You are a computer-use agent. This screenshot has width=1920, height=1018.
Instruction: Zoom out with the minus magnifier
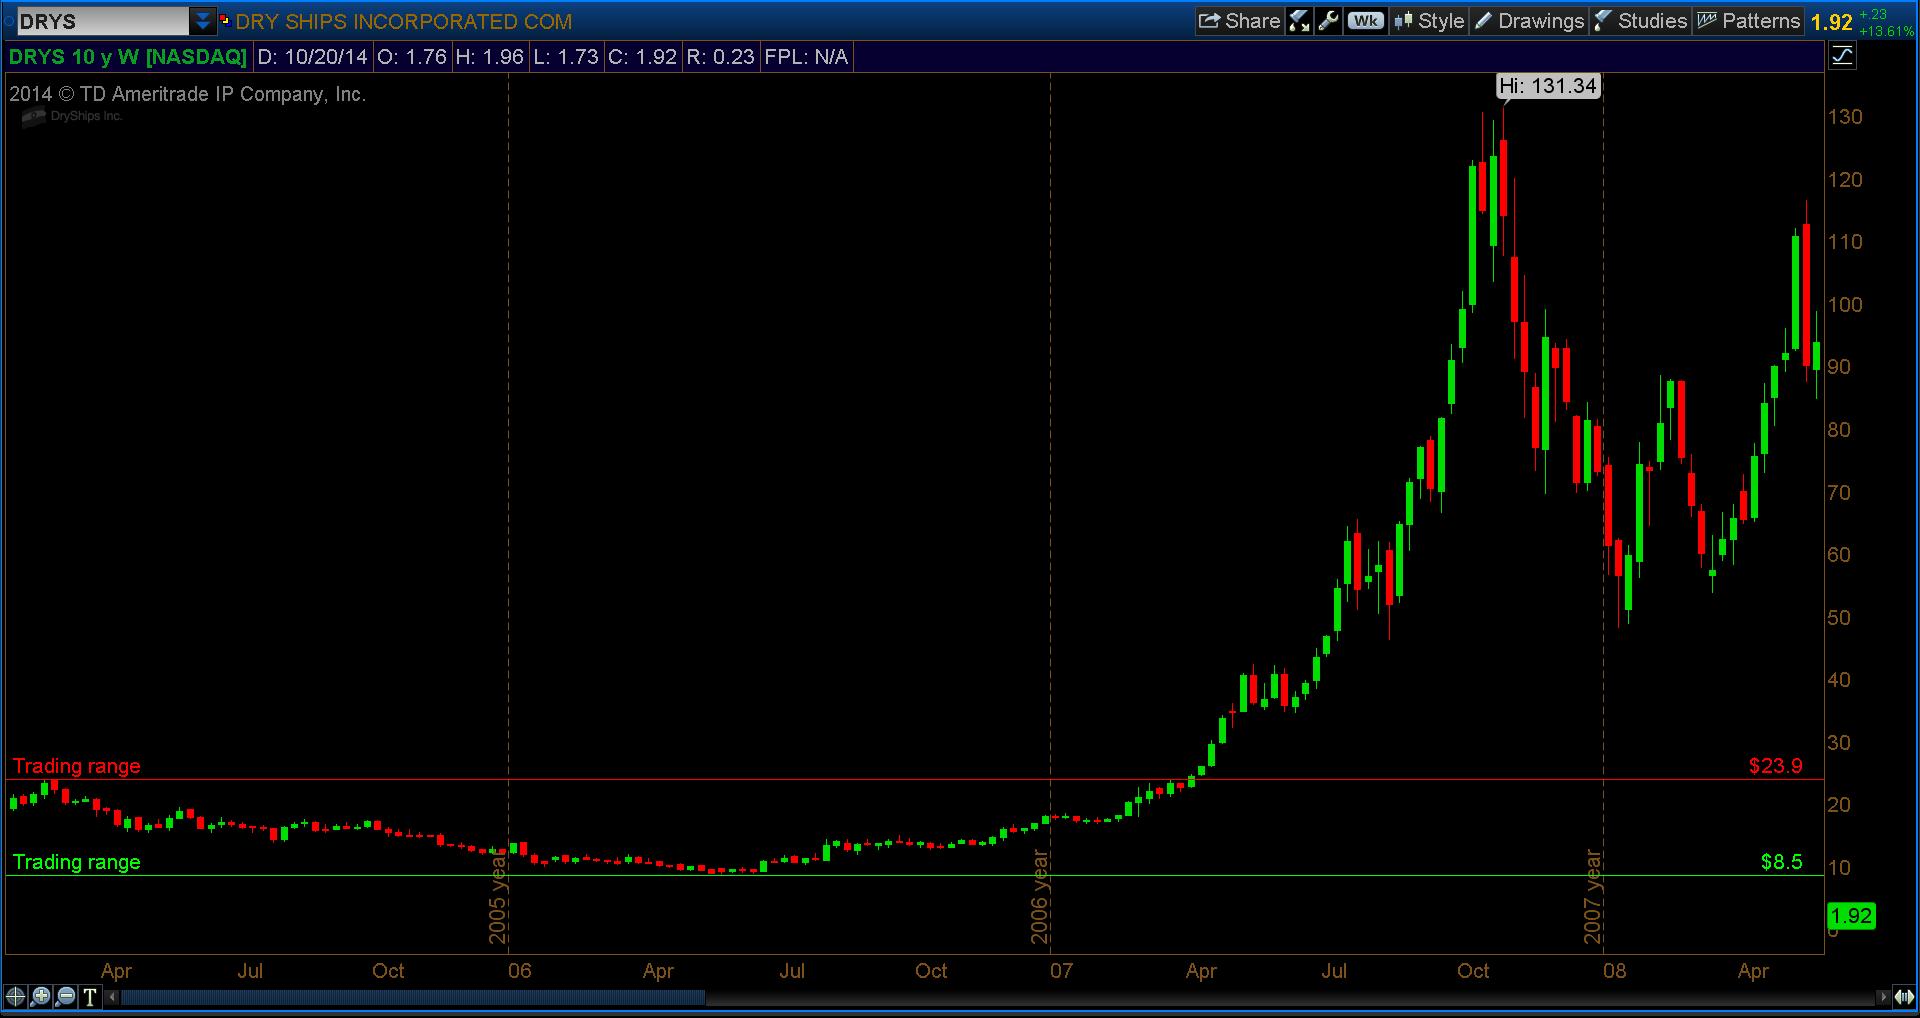click(66, 996)
